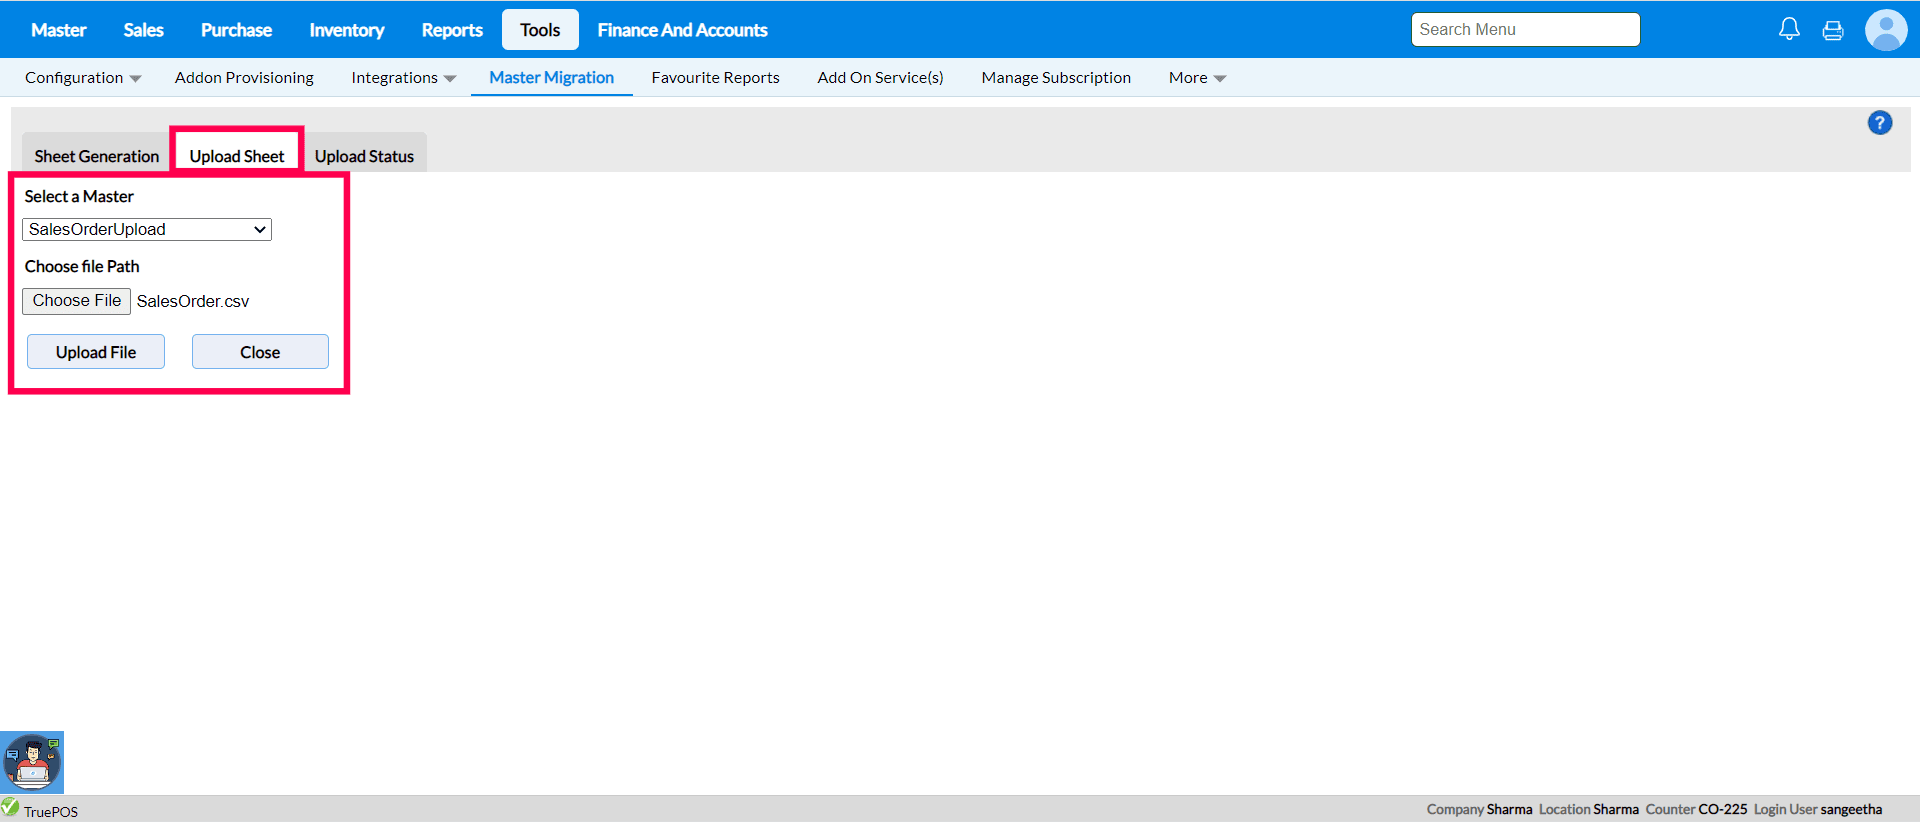Image resolution: width=1920 pixels, height=825 pixels.
Task: Open Add On Service(s)
Action: click(880, 78)
